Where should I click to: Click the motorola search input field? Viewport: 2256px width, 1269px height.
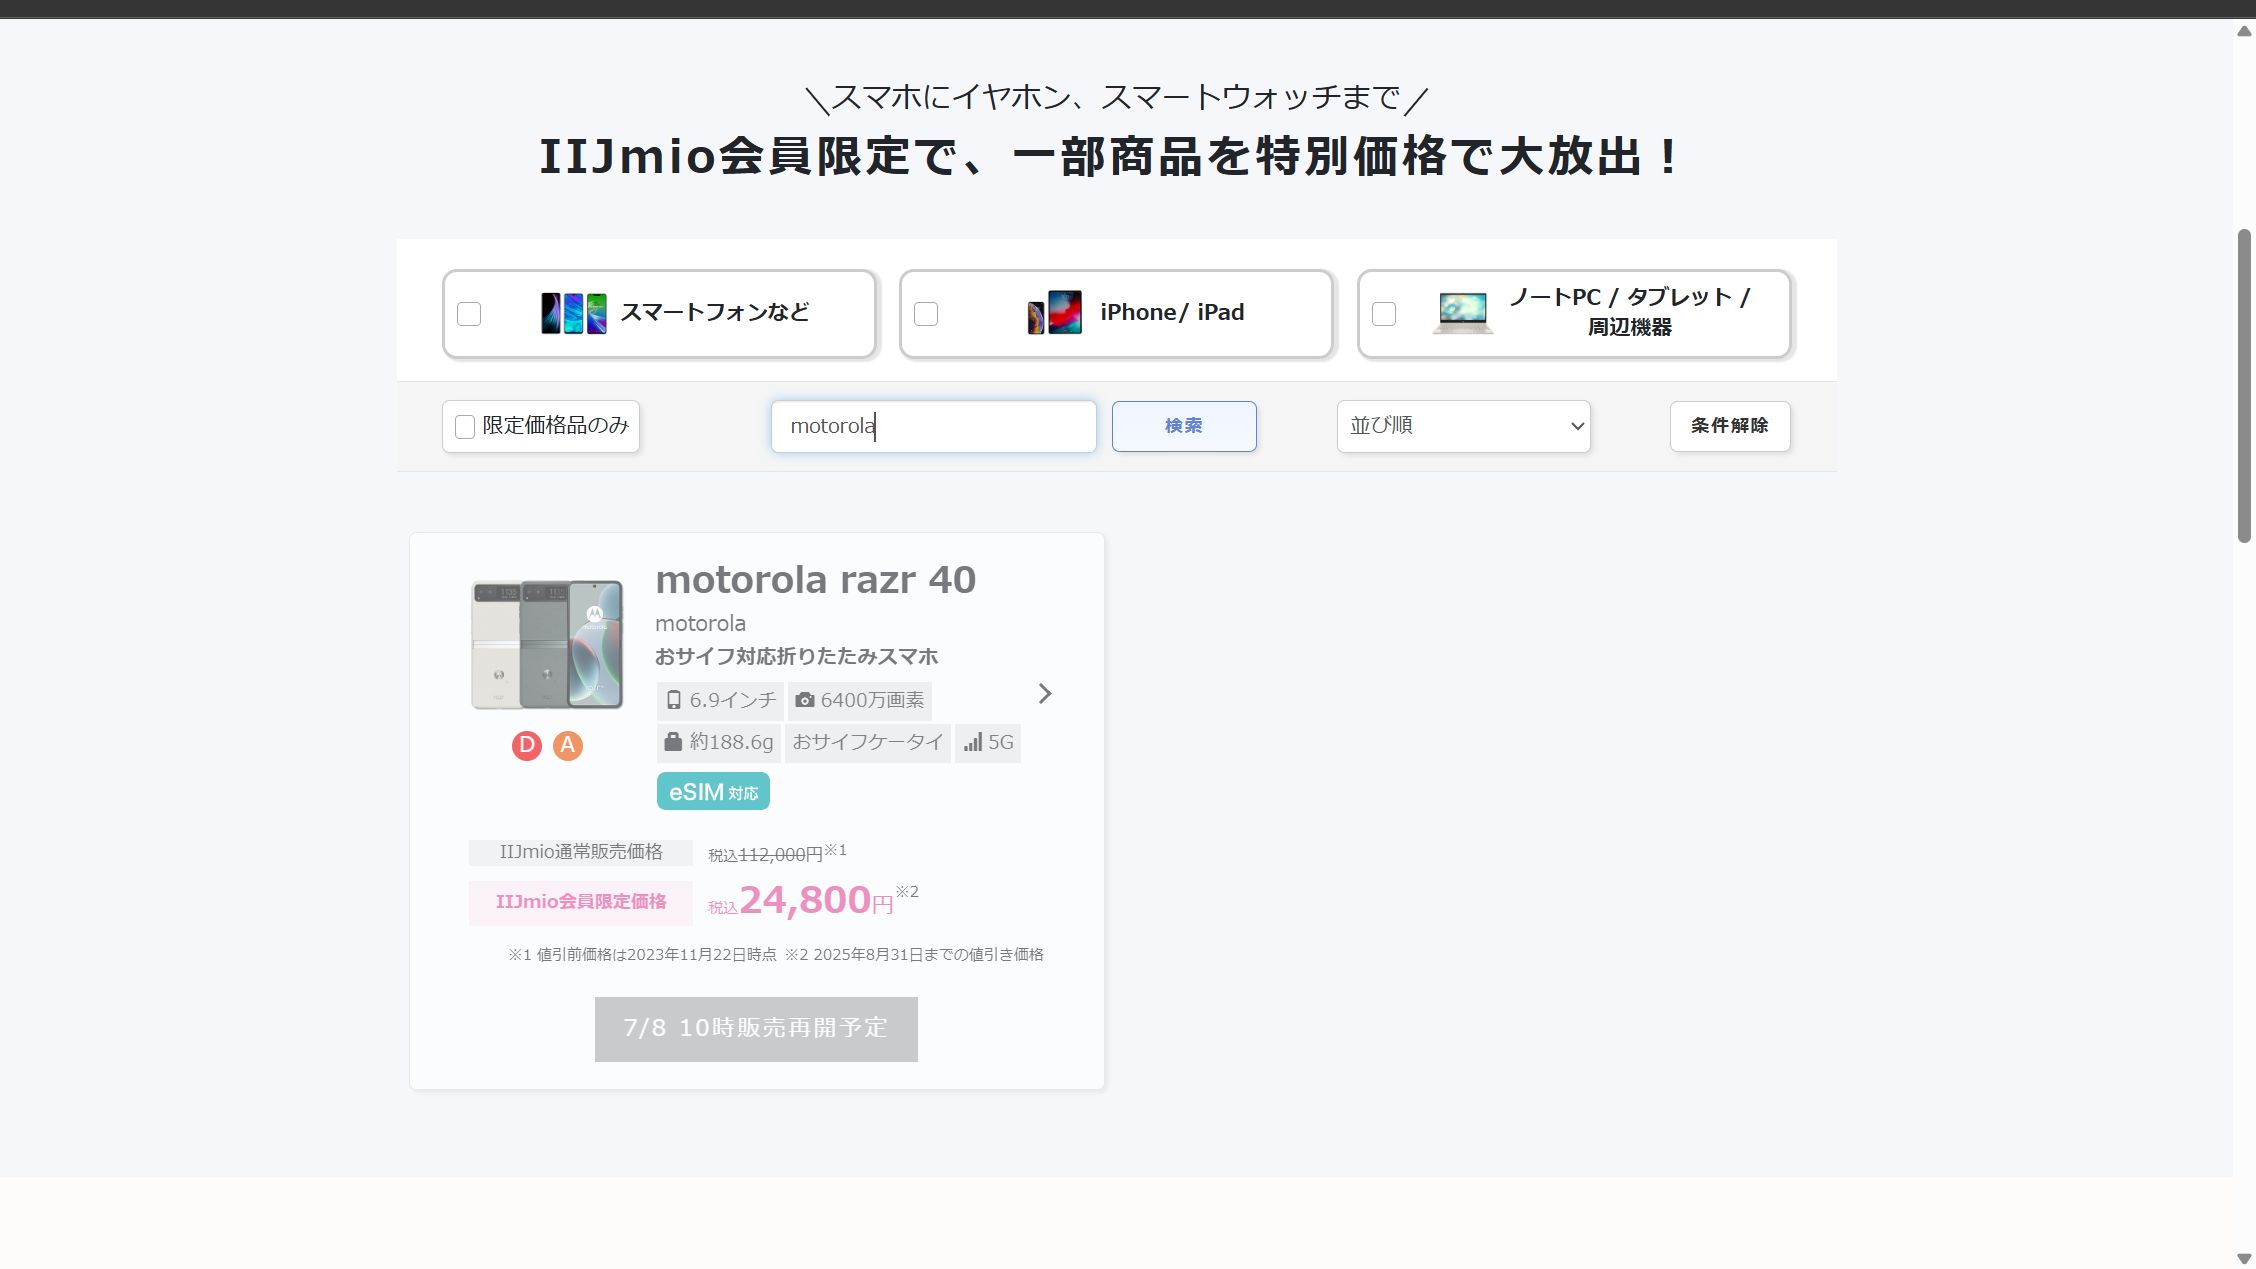tap(933, 426)
